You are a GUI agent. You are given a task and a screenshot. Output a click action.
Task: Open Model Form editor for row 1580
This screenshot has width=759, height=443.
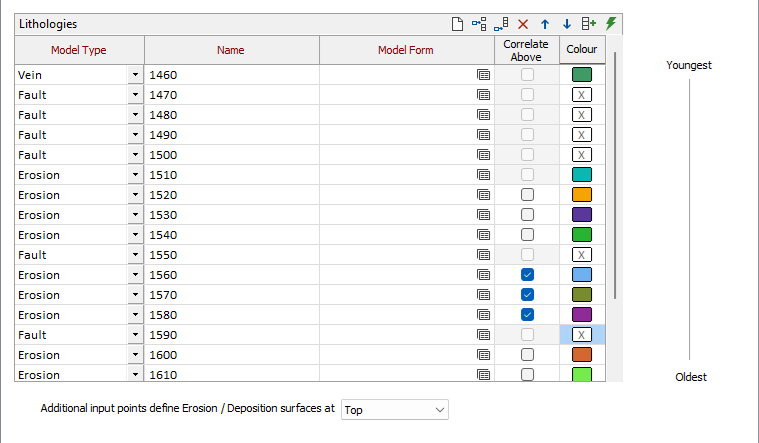483,315
